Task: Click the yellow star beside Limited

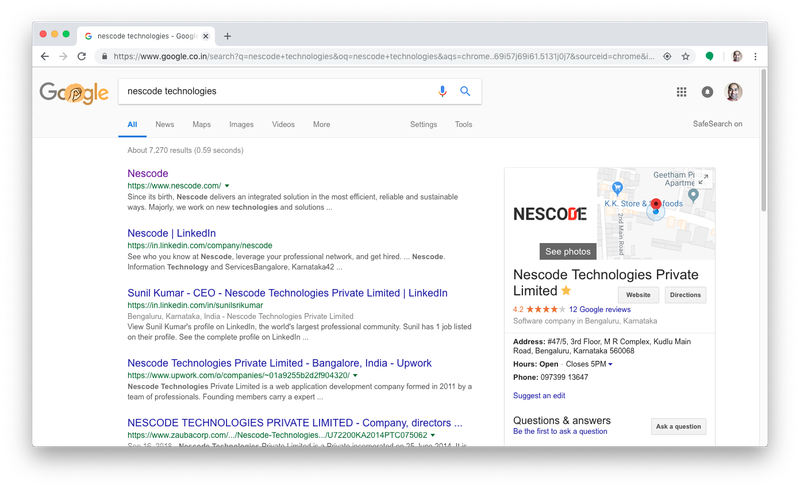Action: 566,290
